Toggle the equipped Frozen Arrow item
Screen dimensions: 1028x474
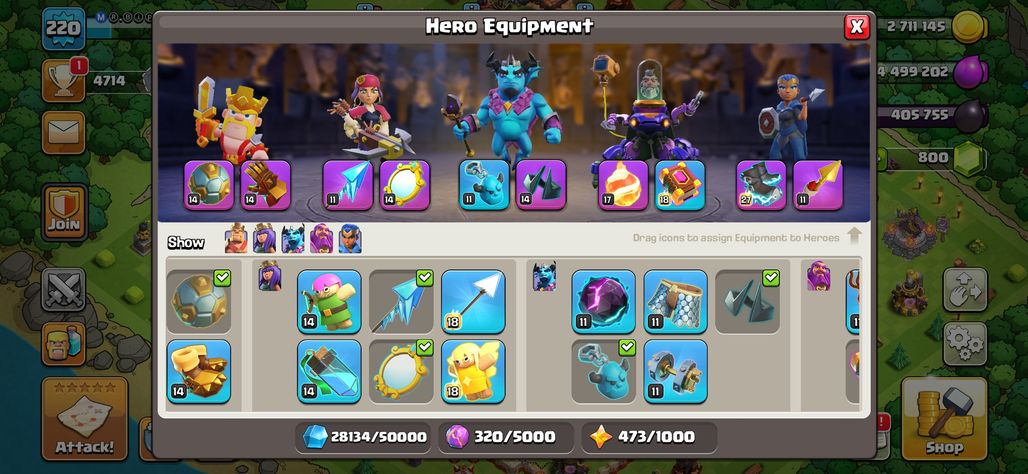coord(401,302)
